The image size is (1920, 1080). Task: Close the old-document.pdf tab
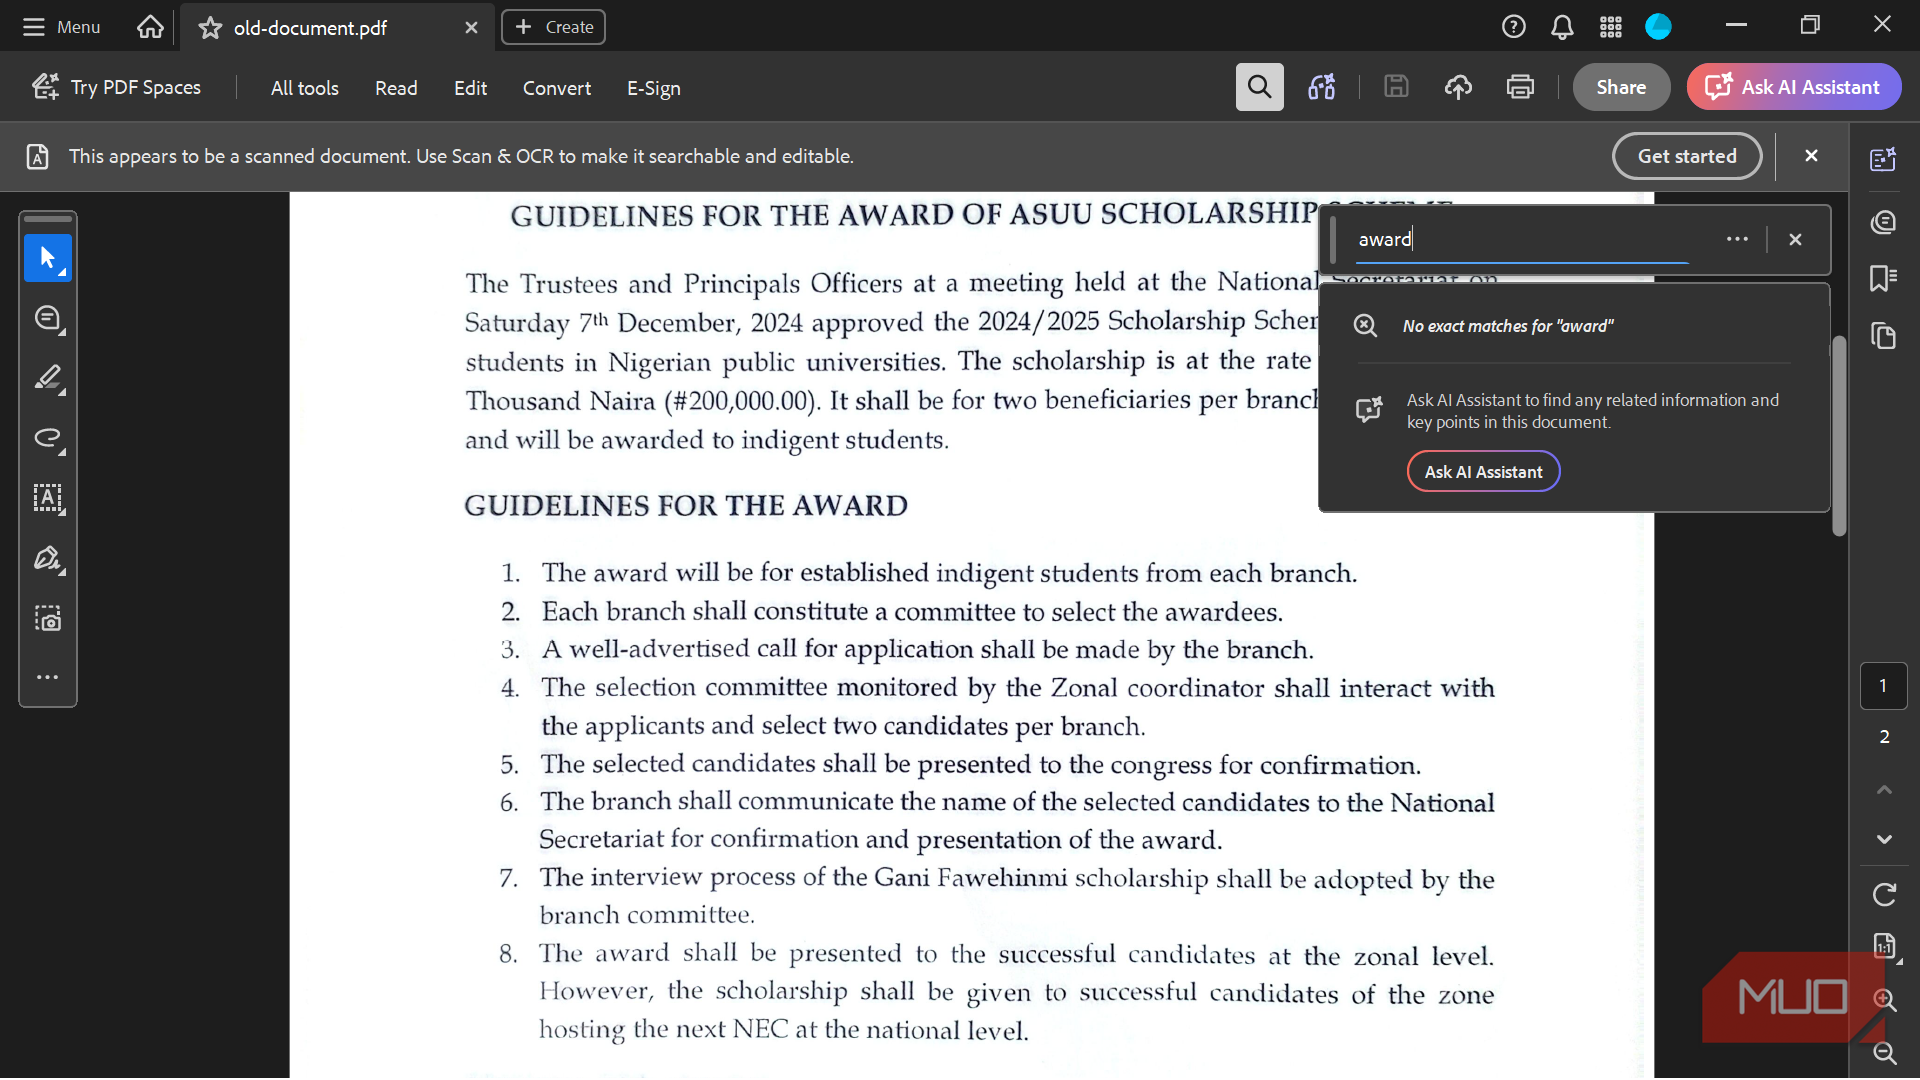(471, 28)
